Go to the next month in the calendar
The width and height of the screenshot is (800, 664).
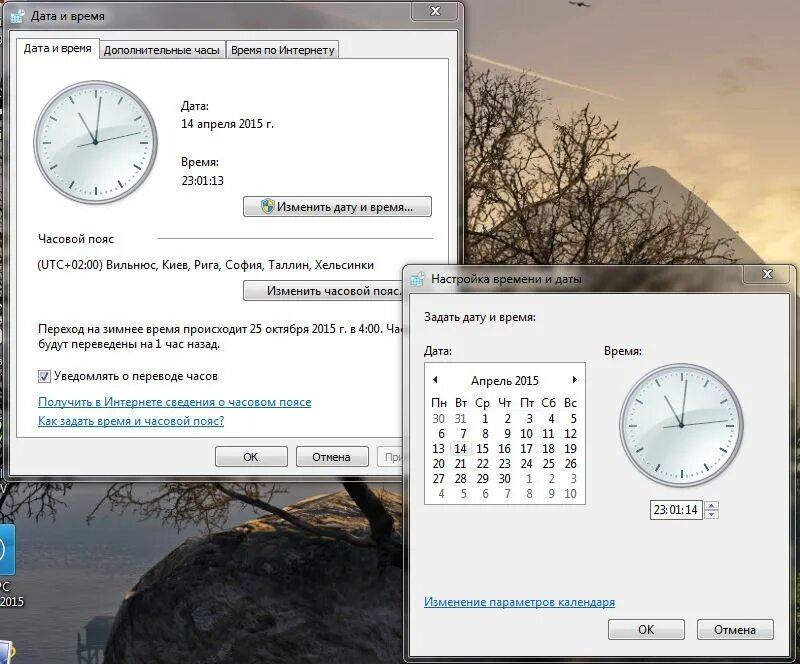tap(574, 380)
